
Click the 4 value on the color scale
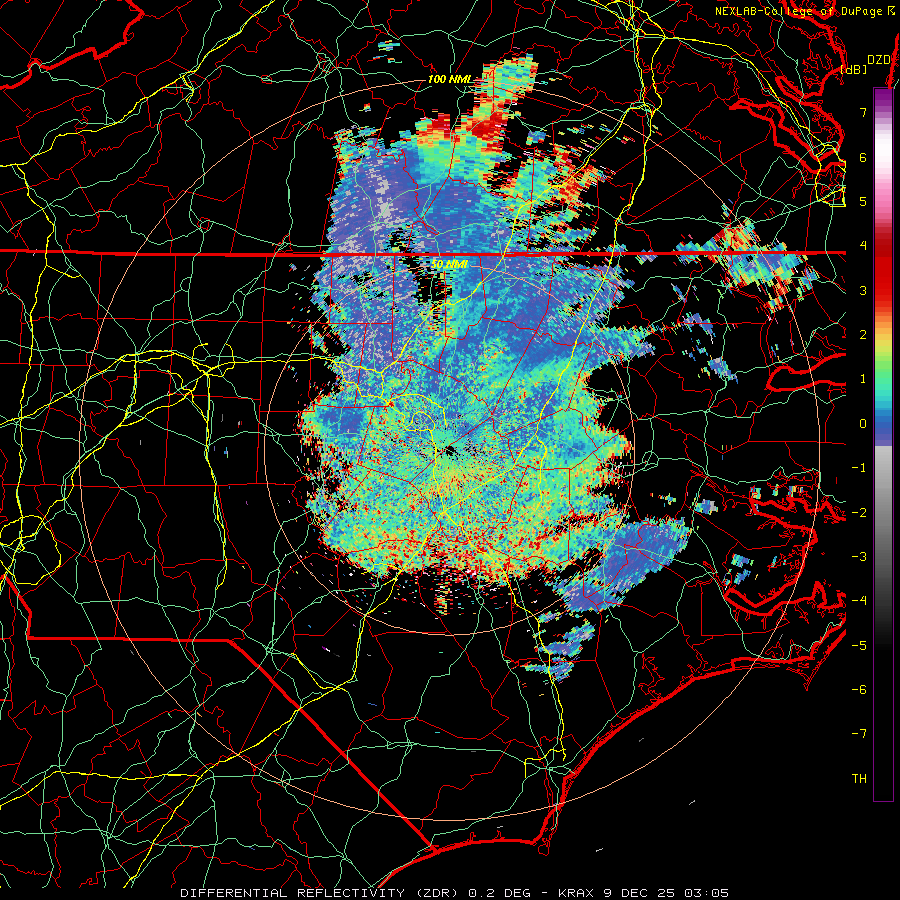863,246
